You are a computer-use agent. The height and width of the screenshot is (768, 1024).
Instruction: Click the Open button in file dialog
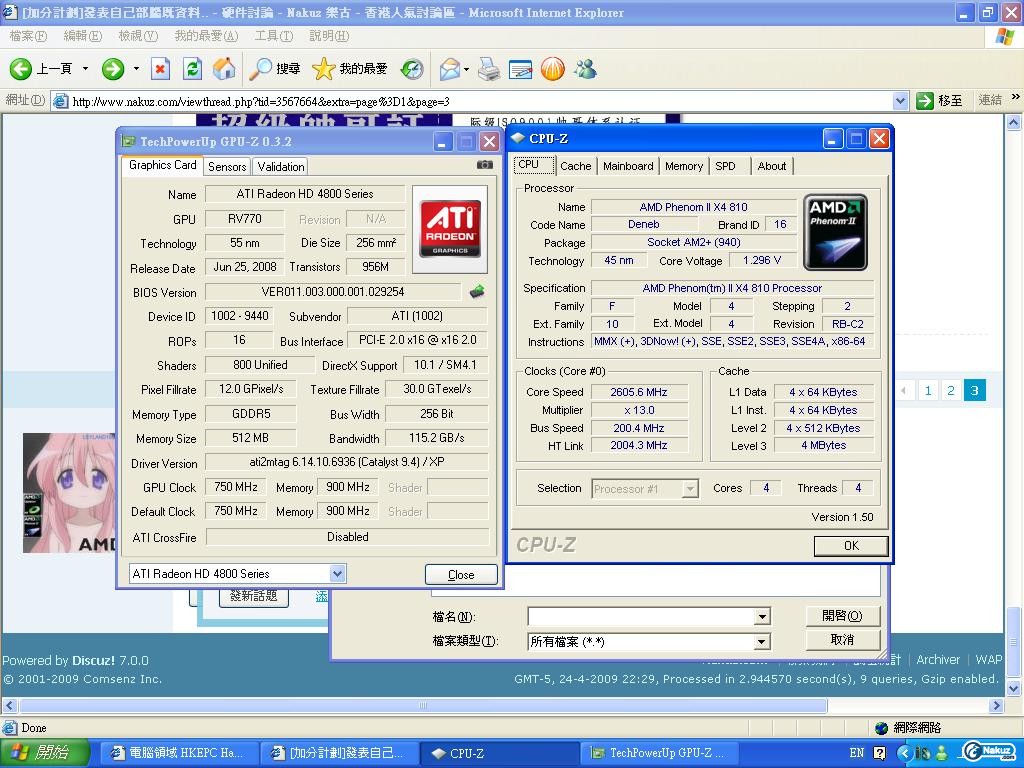(842, 615)
